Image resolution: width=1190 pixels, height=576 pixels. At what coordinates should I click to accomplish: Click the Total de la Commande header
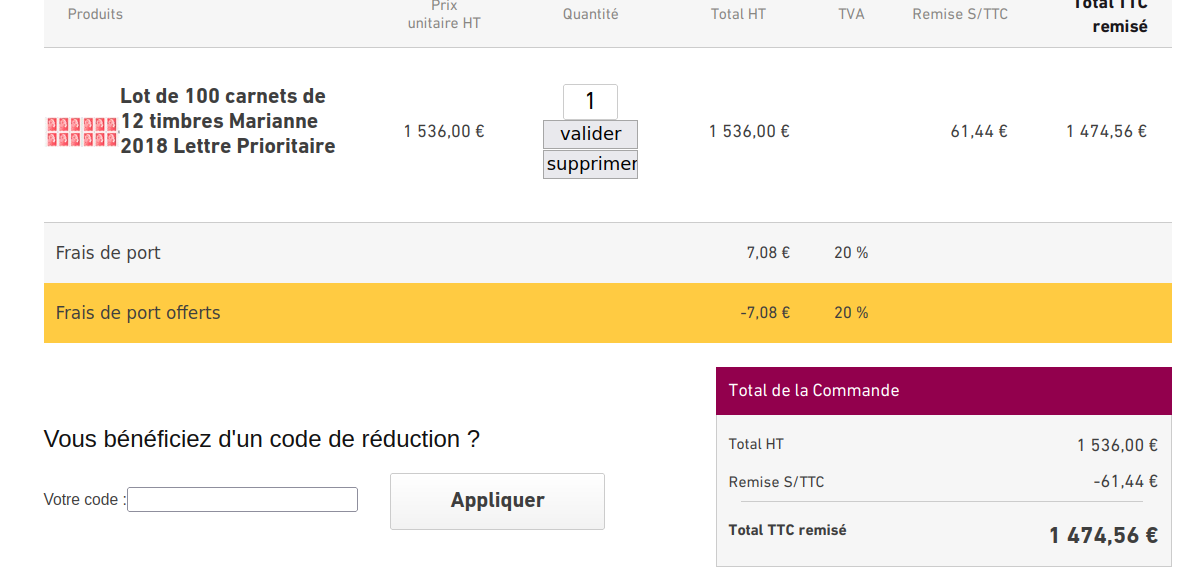[814, 390]
